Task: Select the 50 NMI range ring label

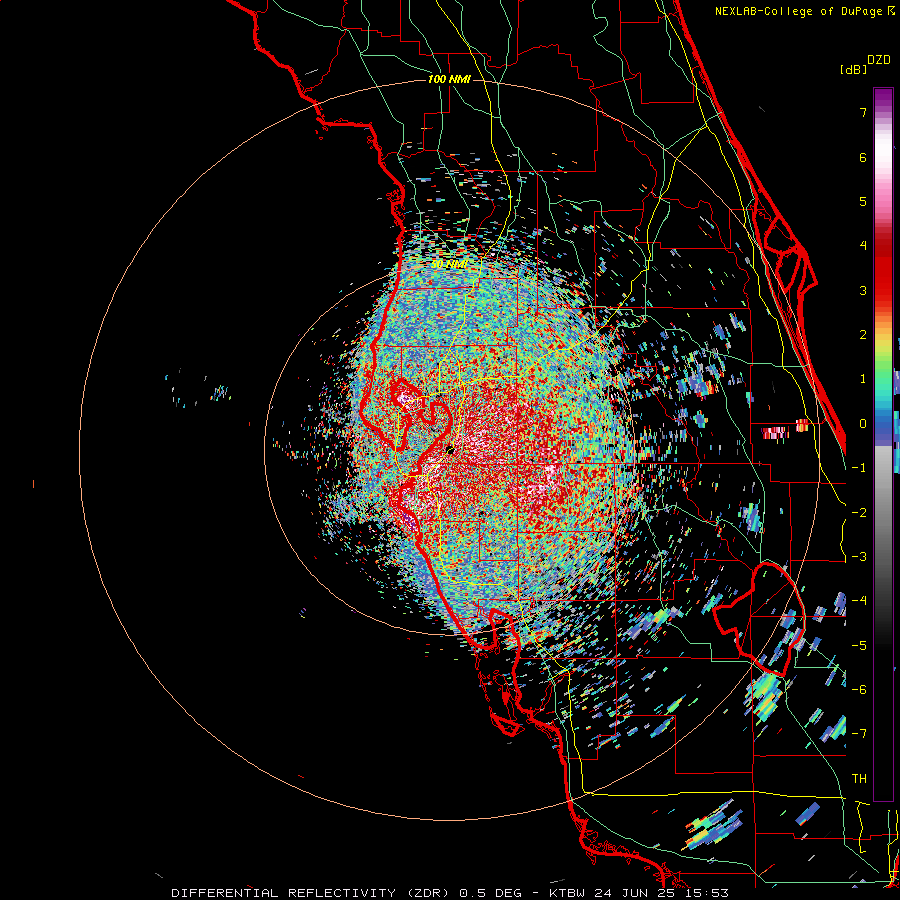Action: click(x=449, y=264)
